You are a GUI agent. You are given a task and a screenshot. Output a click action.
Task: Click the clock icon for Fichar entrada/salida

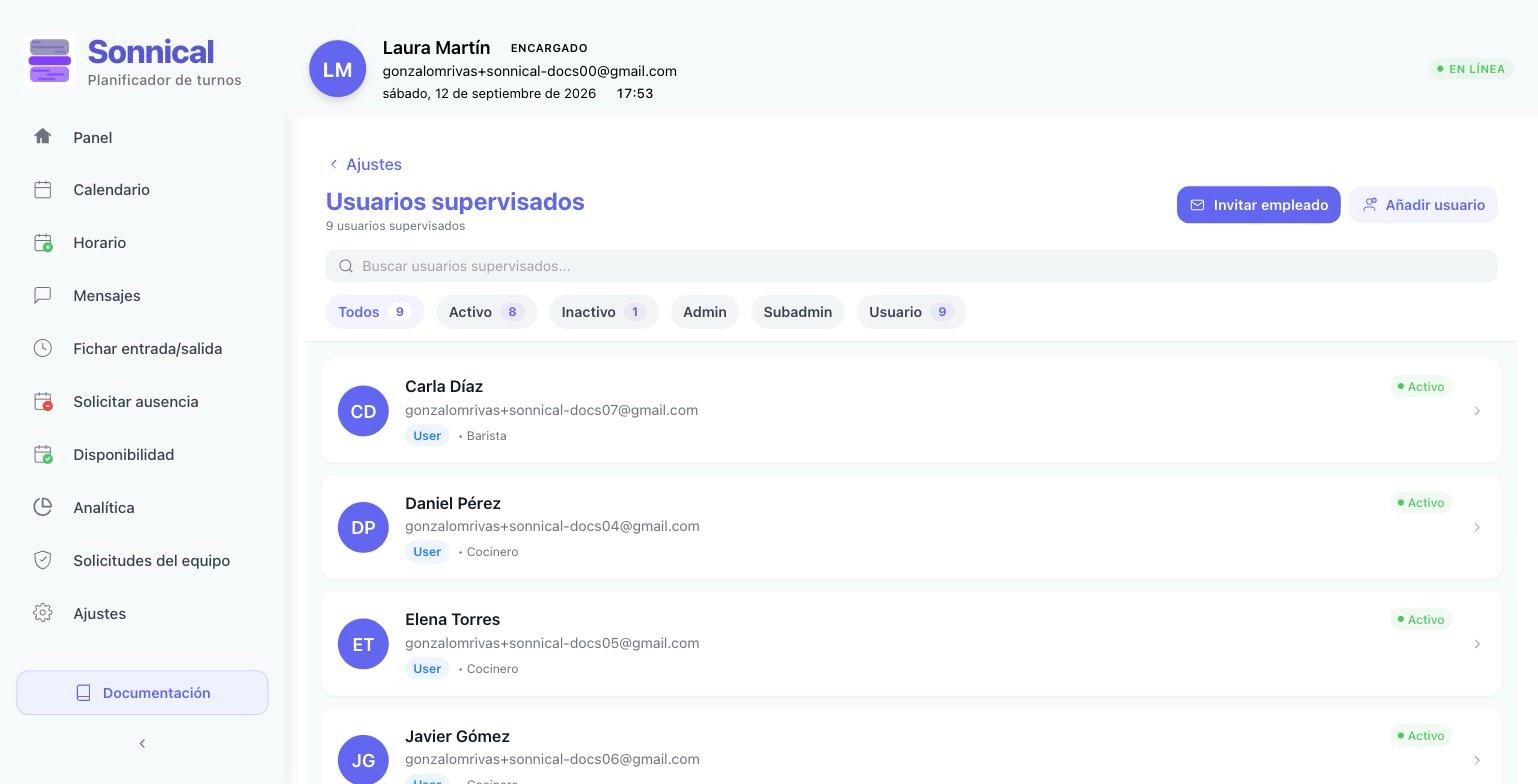(42, 348)
